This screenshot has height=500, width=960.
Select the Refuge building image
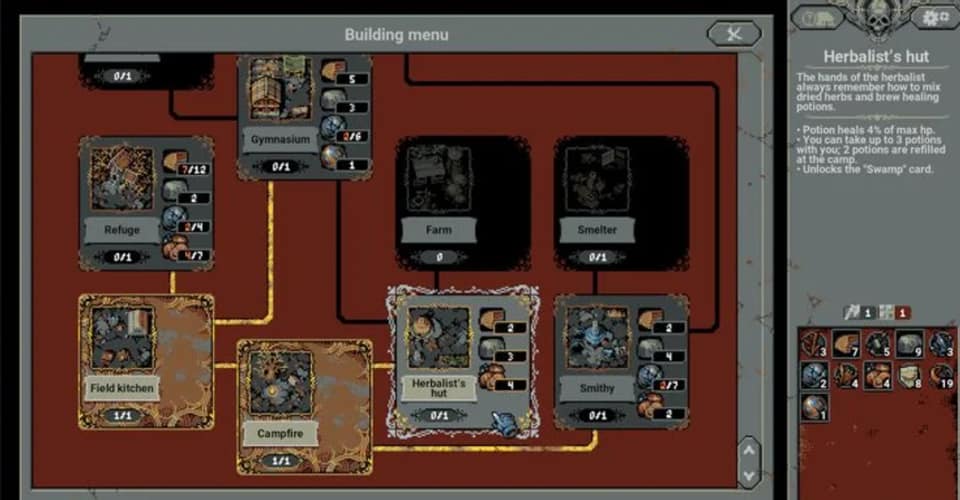[x=122, y=179]
